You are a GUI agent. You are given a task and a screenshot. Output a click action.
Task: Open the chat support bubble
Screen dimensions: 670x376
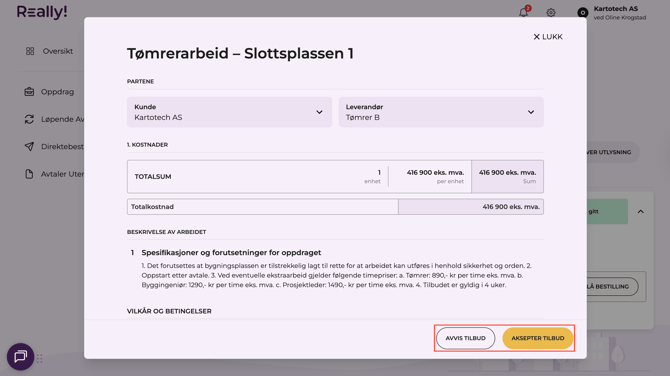(x=21, y=356)
